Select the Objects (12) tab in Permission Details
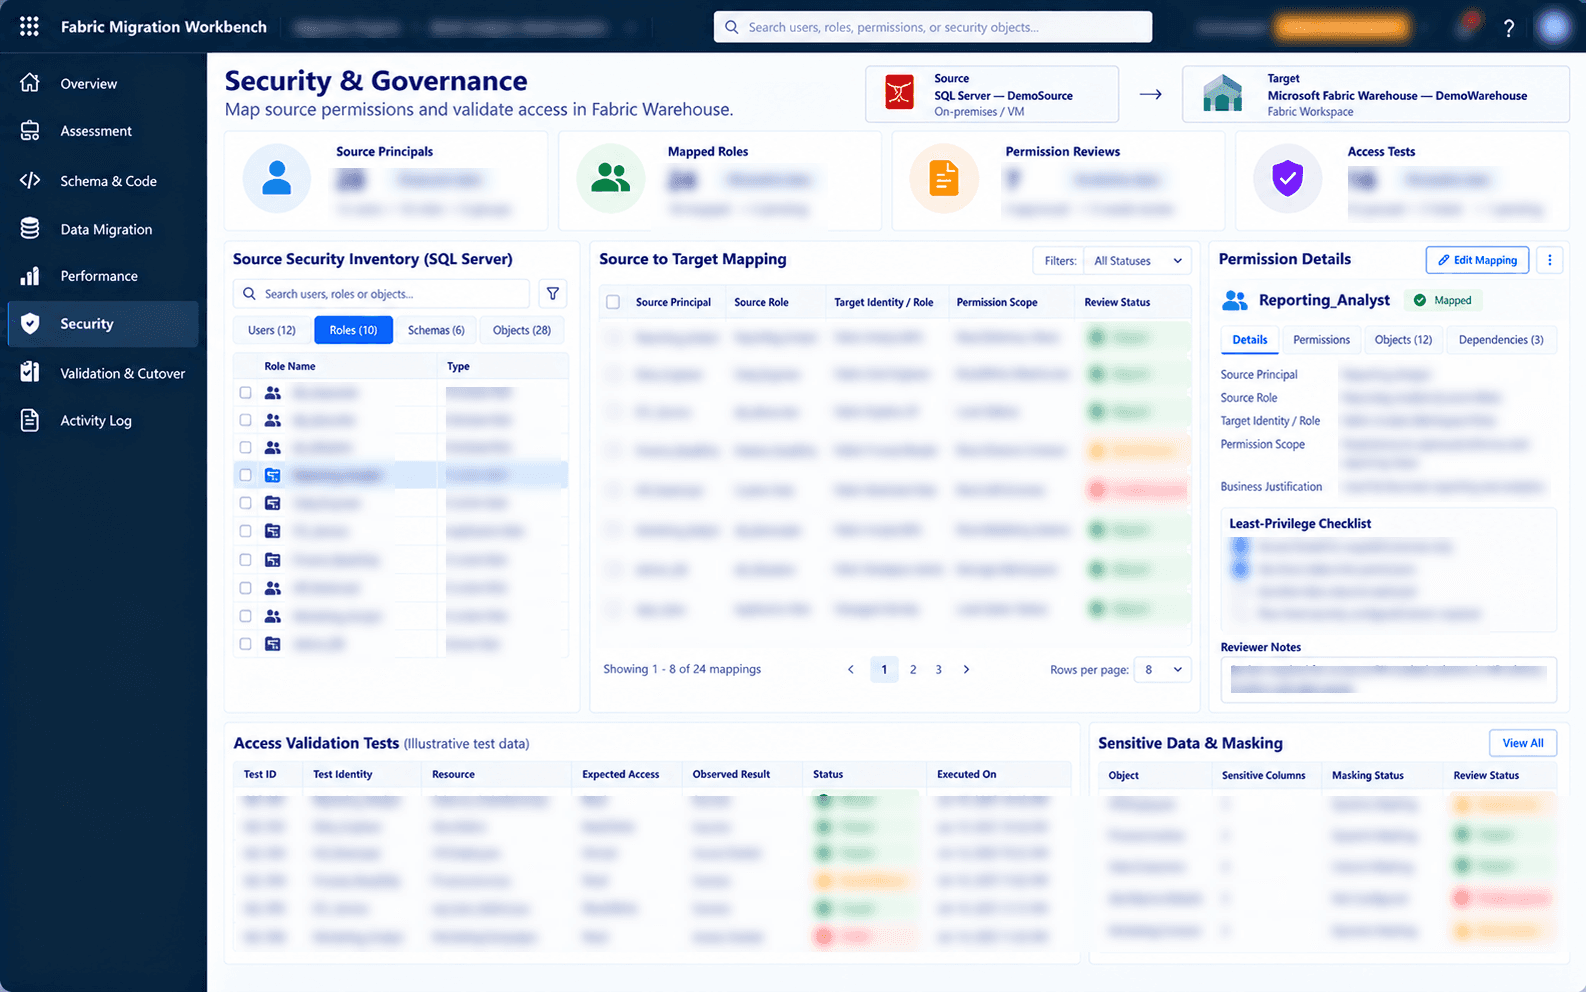Screen dimensions: 1586x992 (1403, 340)
